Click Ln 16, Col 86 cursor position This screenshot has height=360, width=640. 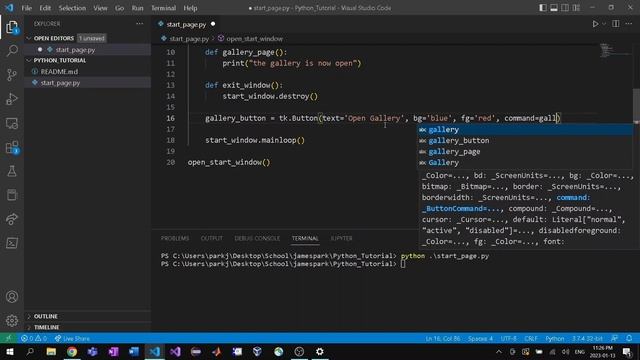coord(442,338)
